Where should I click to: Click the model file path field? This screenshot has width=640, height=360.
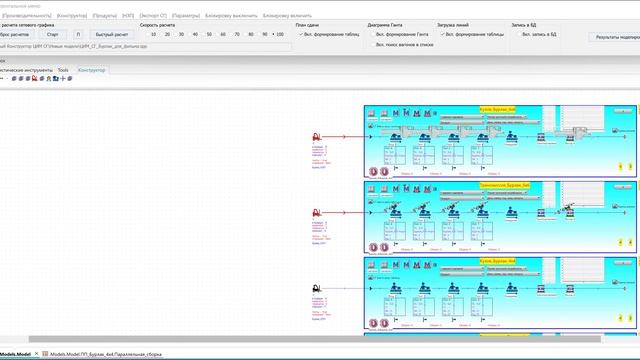pyautogui.click(x=146, y=47)
